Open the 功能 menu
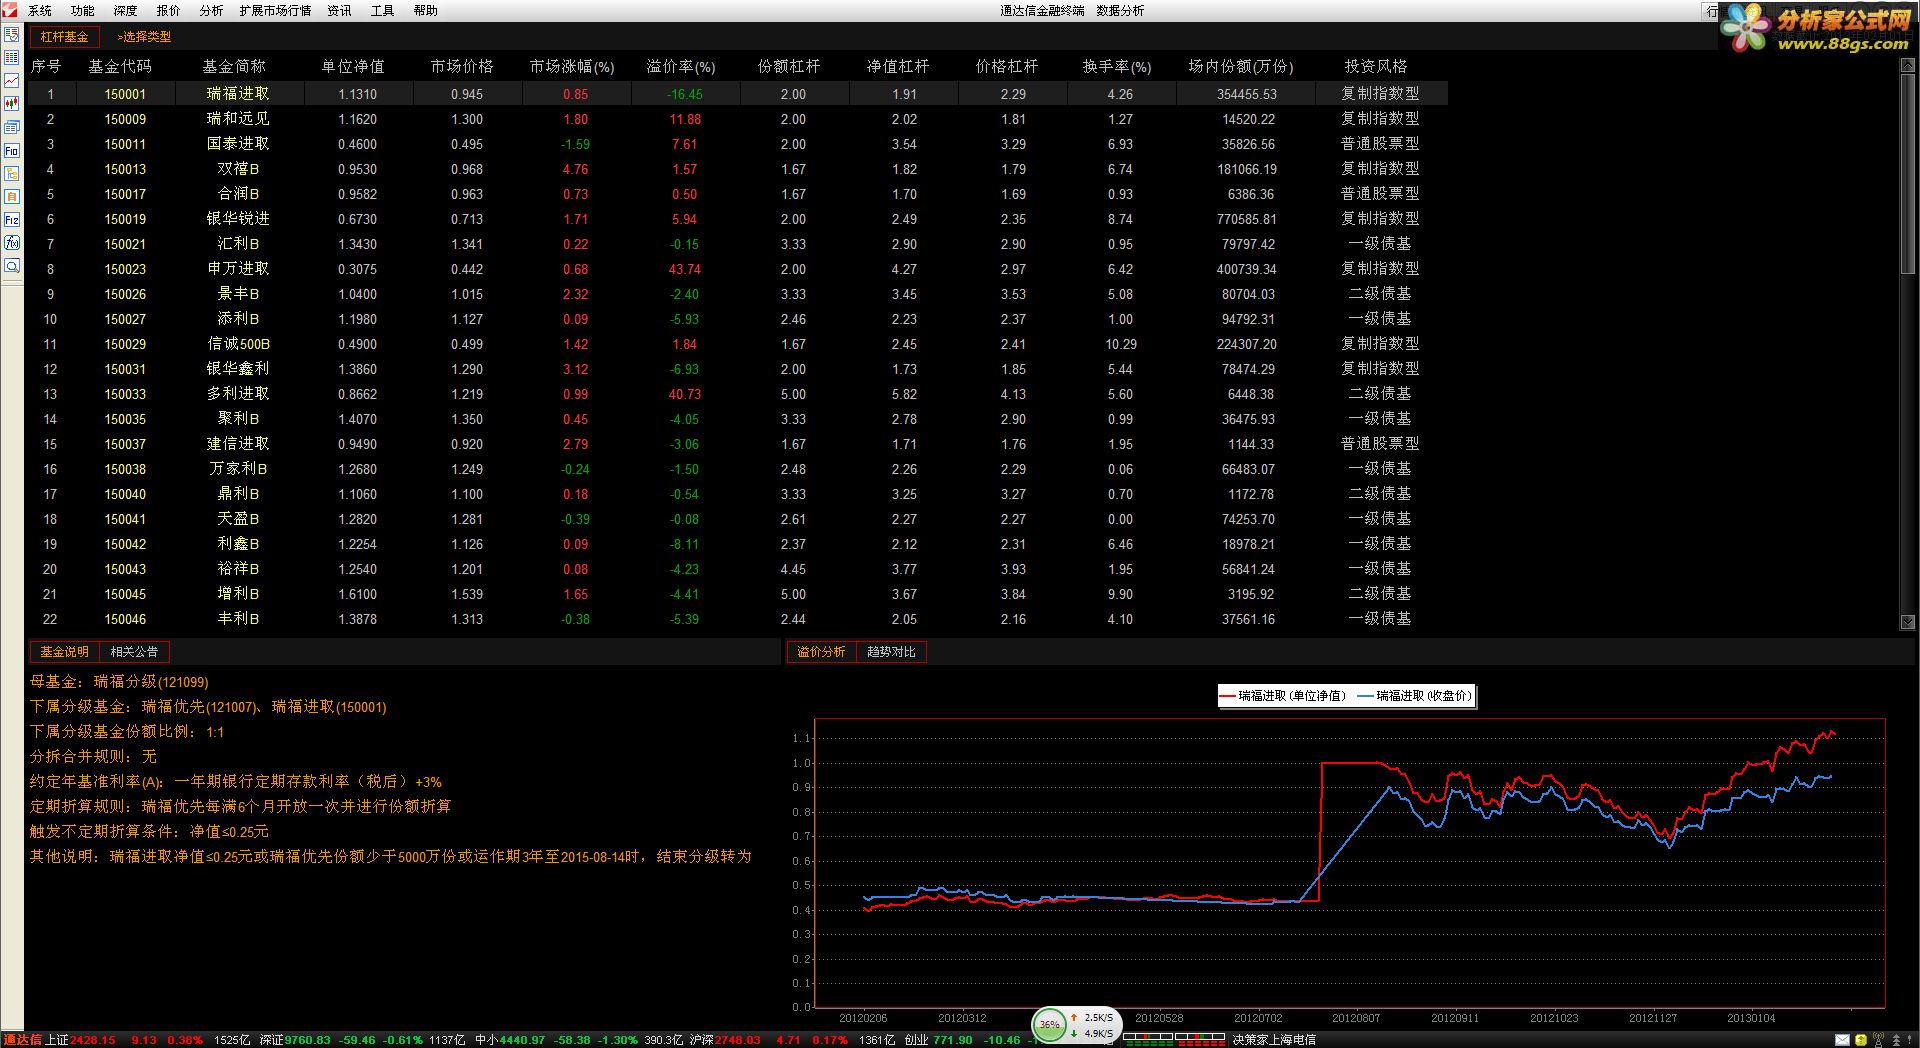Screen dimensions: 1920x1048 point(83,11)
